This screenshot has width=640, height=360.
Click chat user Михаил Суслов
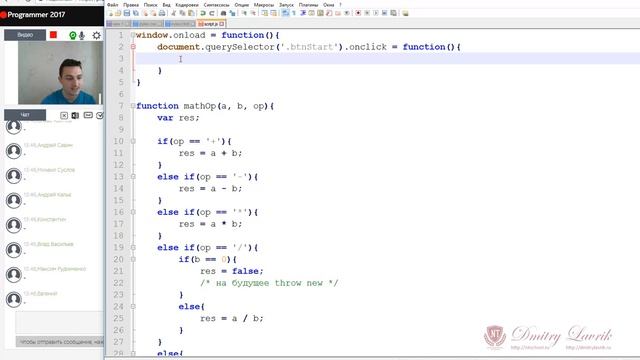coord(49,170)
